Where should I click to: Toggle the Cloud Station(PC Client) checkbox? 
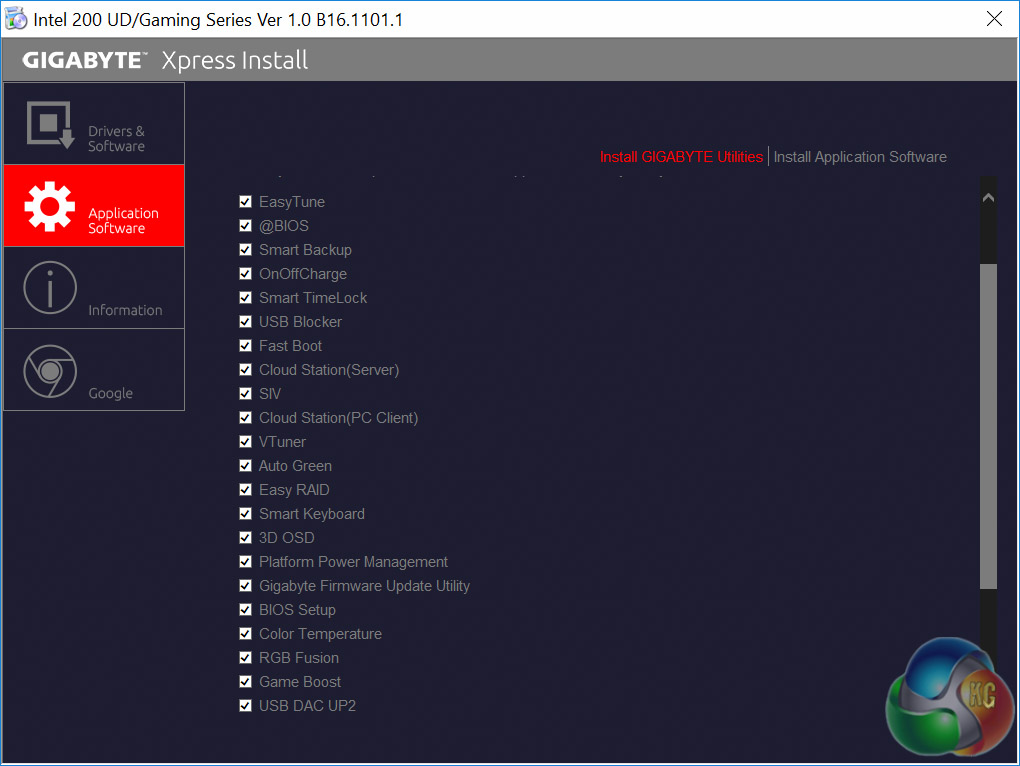click(x=245, y=417)
